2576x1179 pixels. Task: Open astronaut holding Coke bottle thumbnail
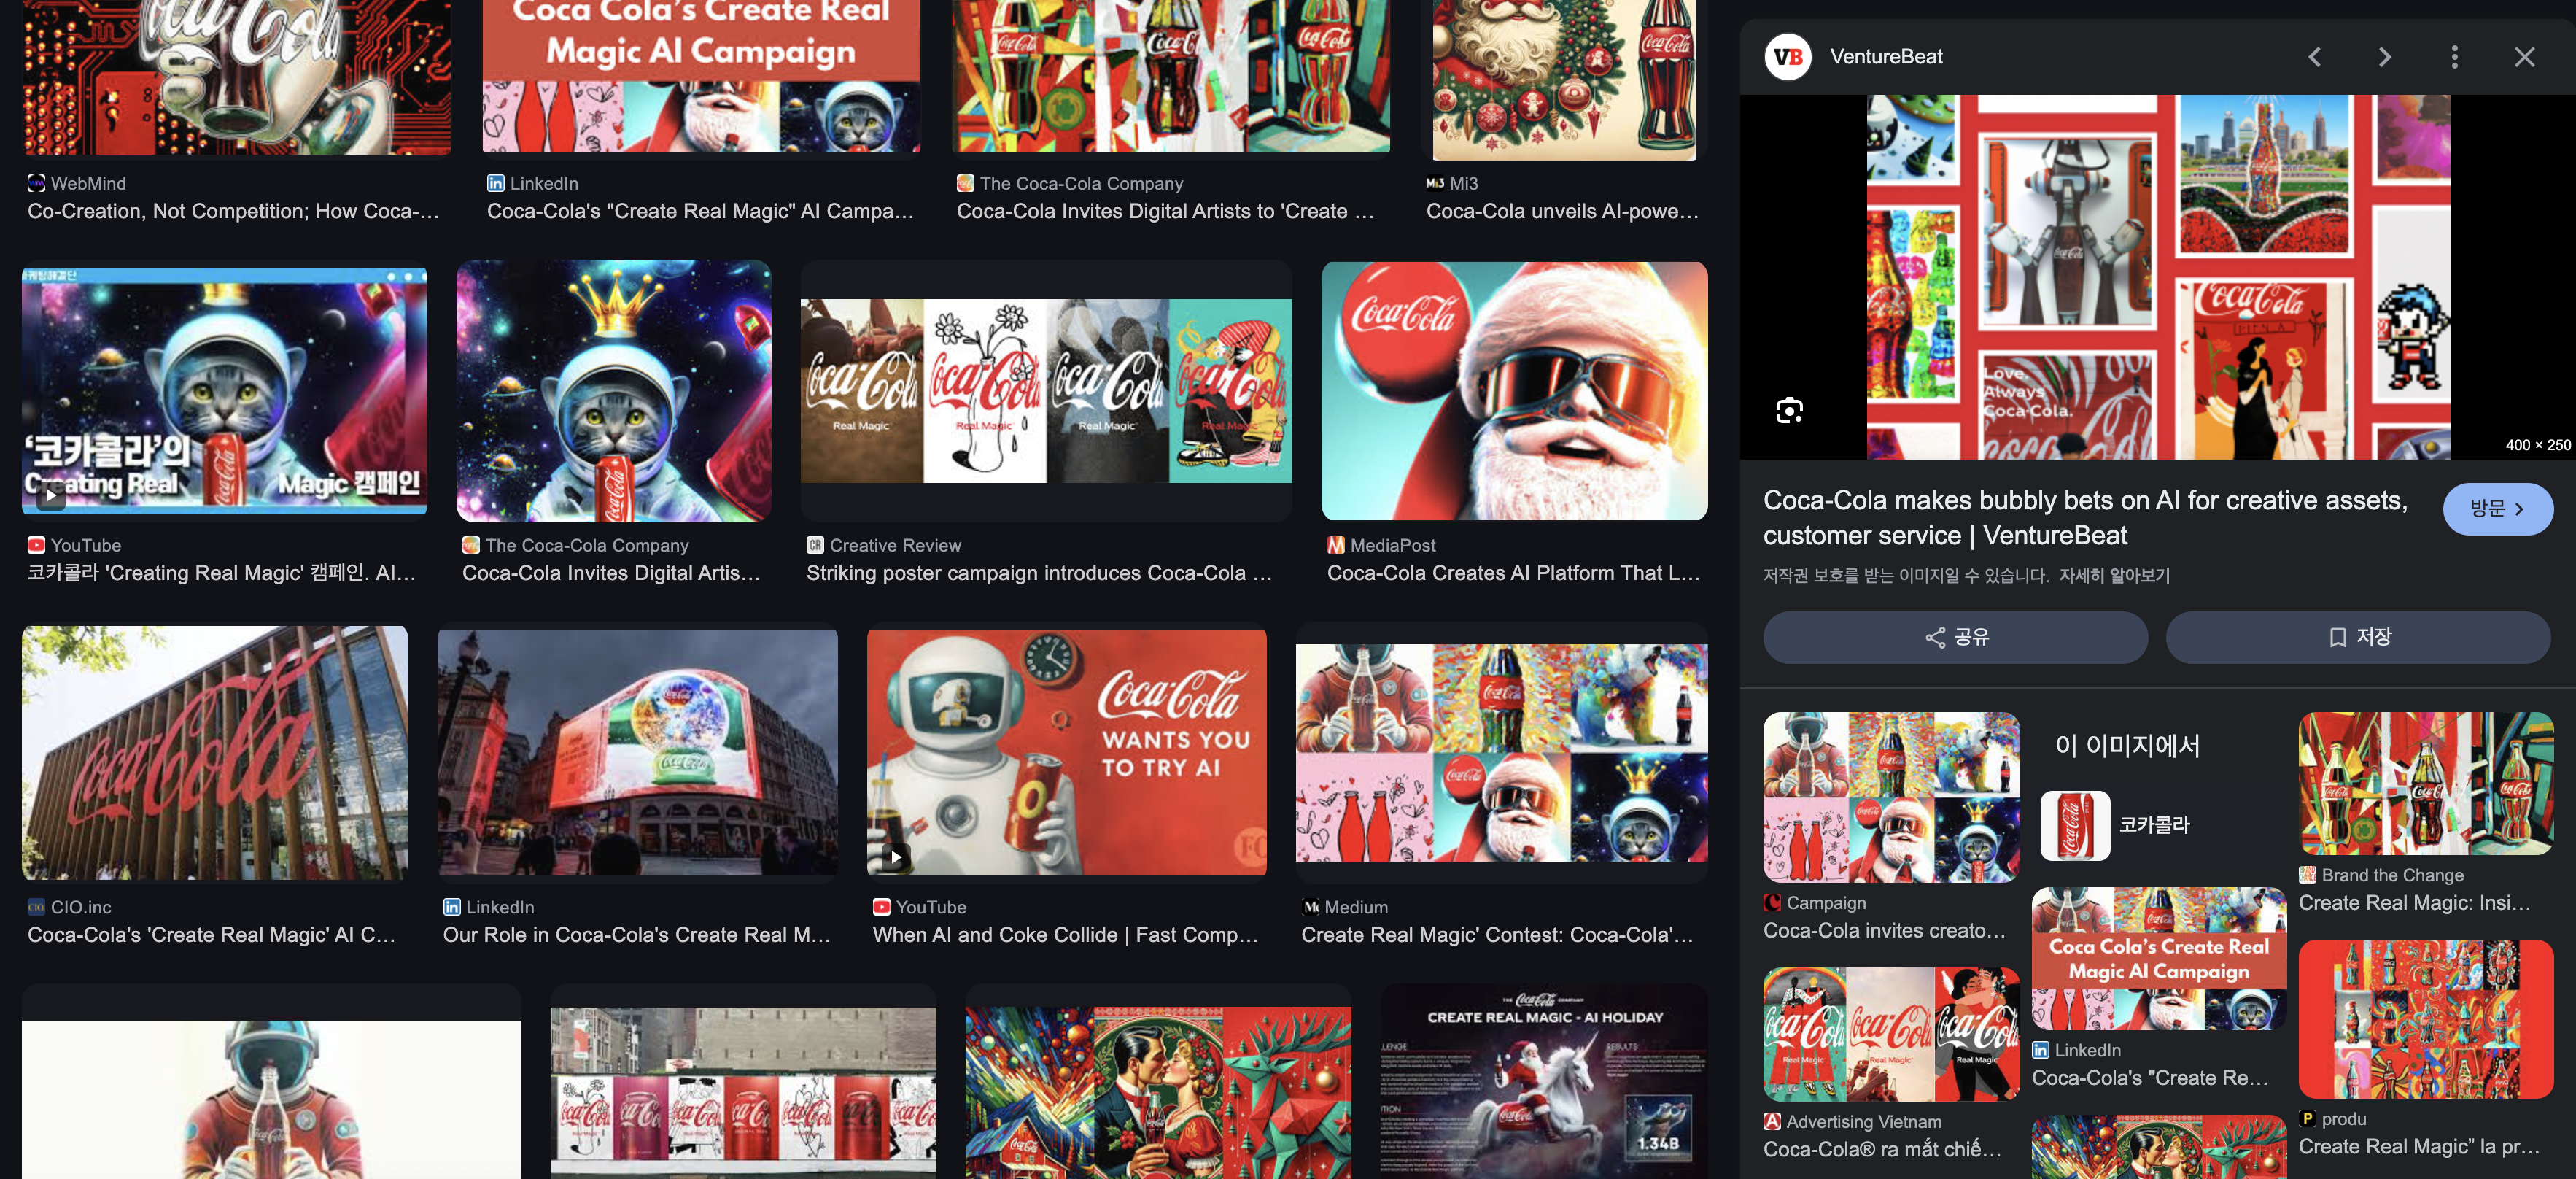[x=271, y=1100]
